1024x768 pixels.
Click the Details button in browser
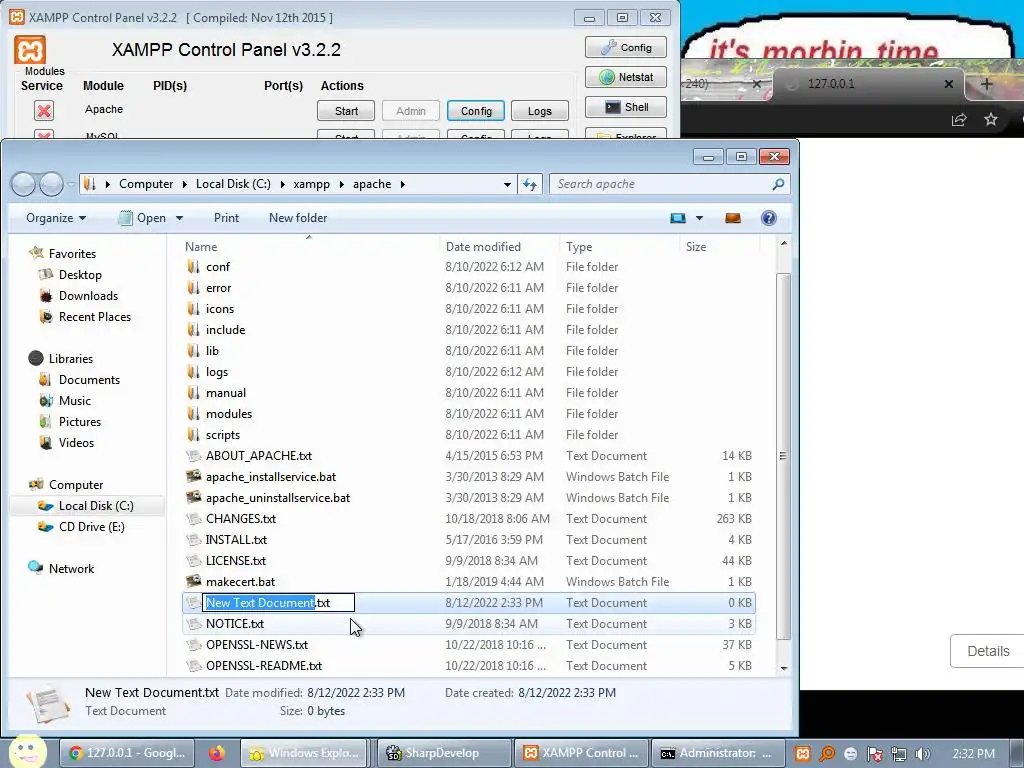[987, 651]
